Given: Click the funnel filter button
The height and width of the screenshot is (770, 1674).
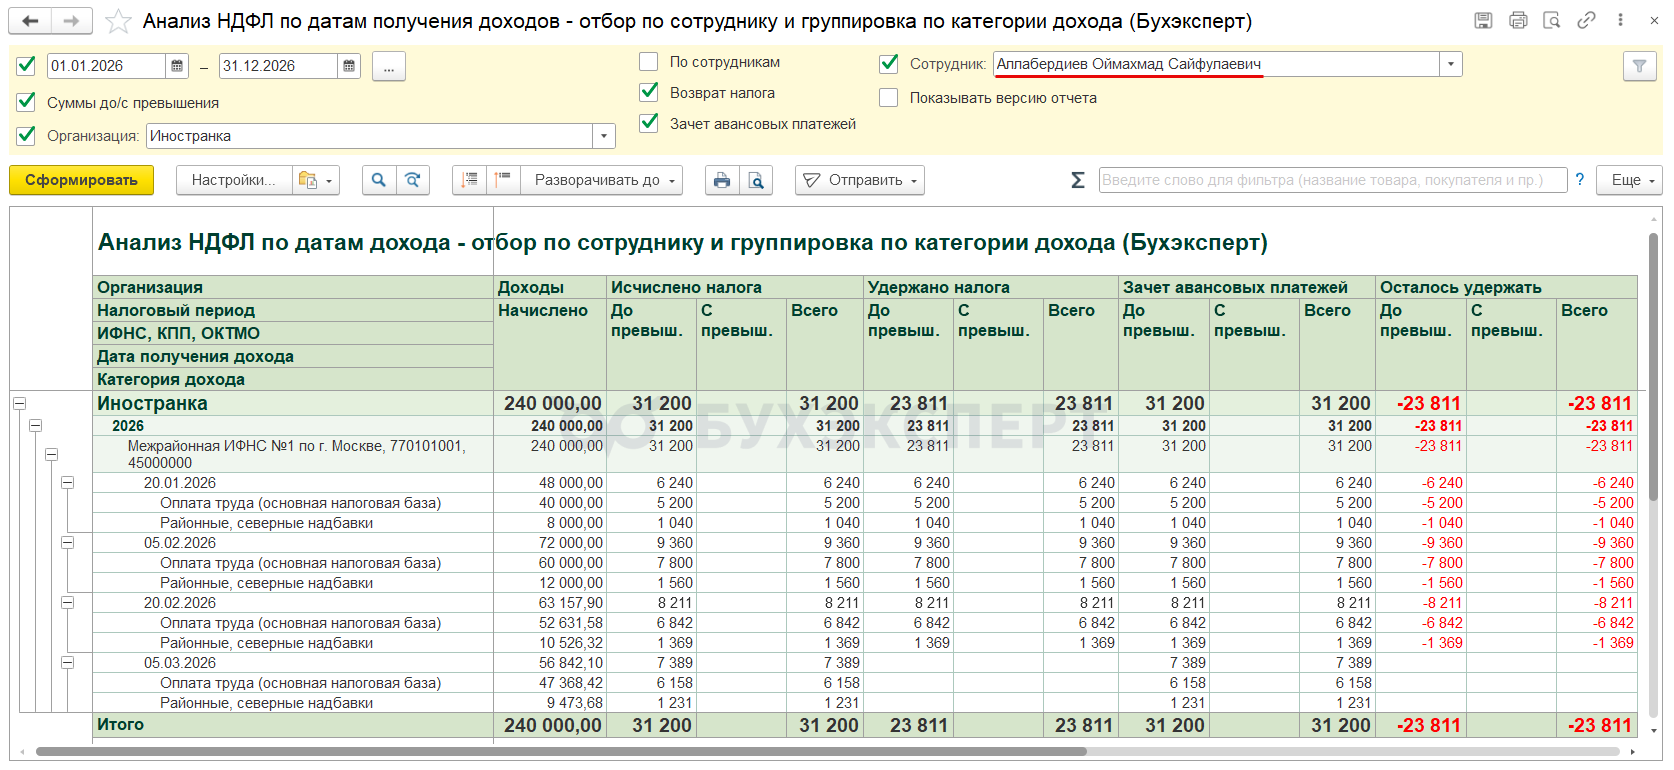Looking at the screenshot, I should click(1639, 66).
